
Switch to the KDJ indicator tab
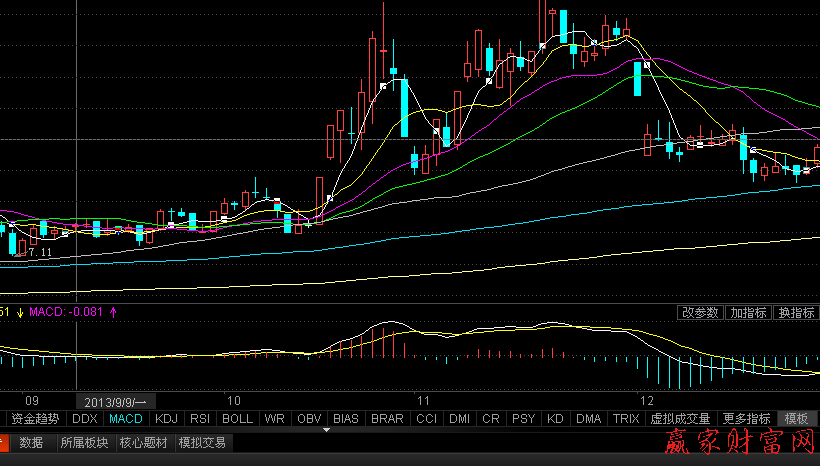pyautogui.click(x=166, y=419)
